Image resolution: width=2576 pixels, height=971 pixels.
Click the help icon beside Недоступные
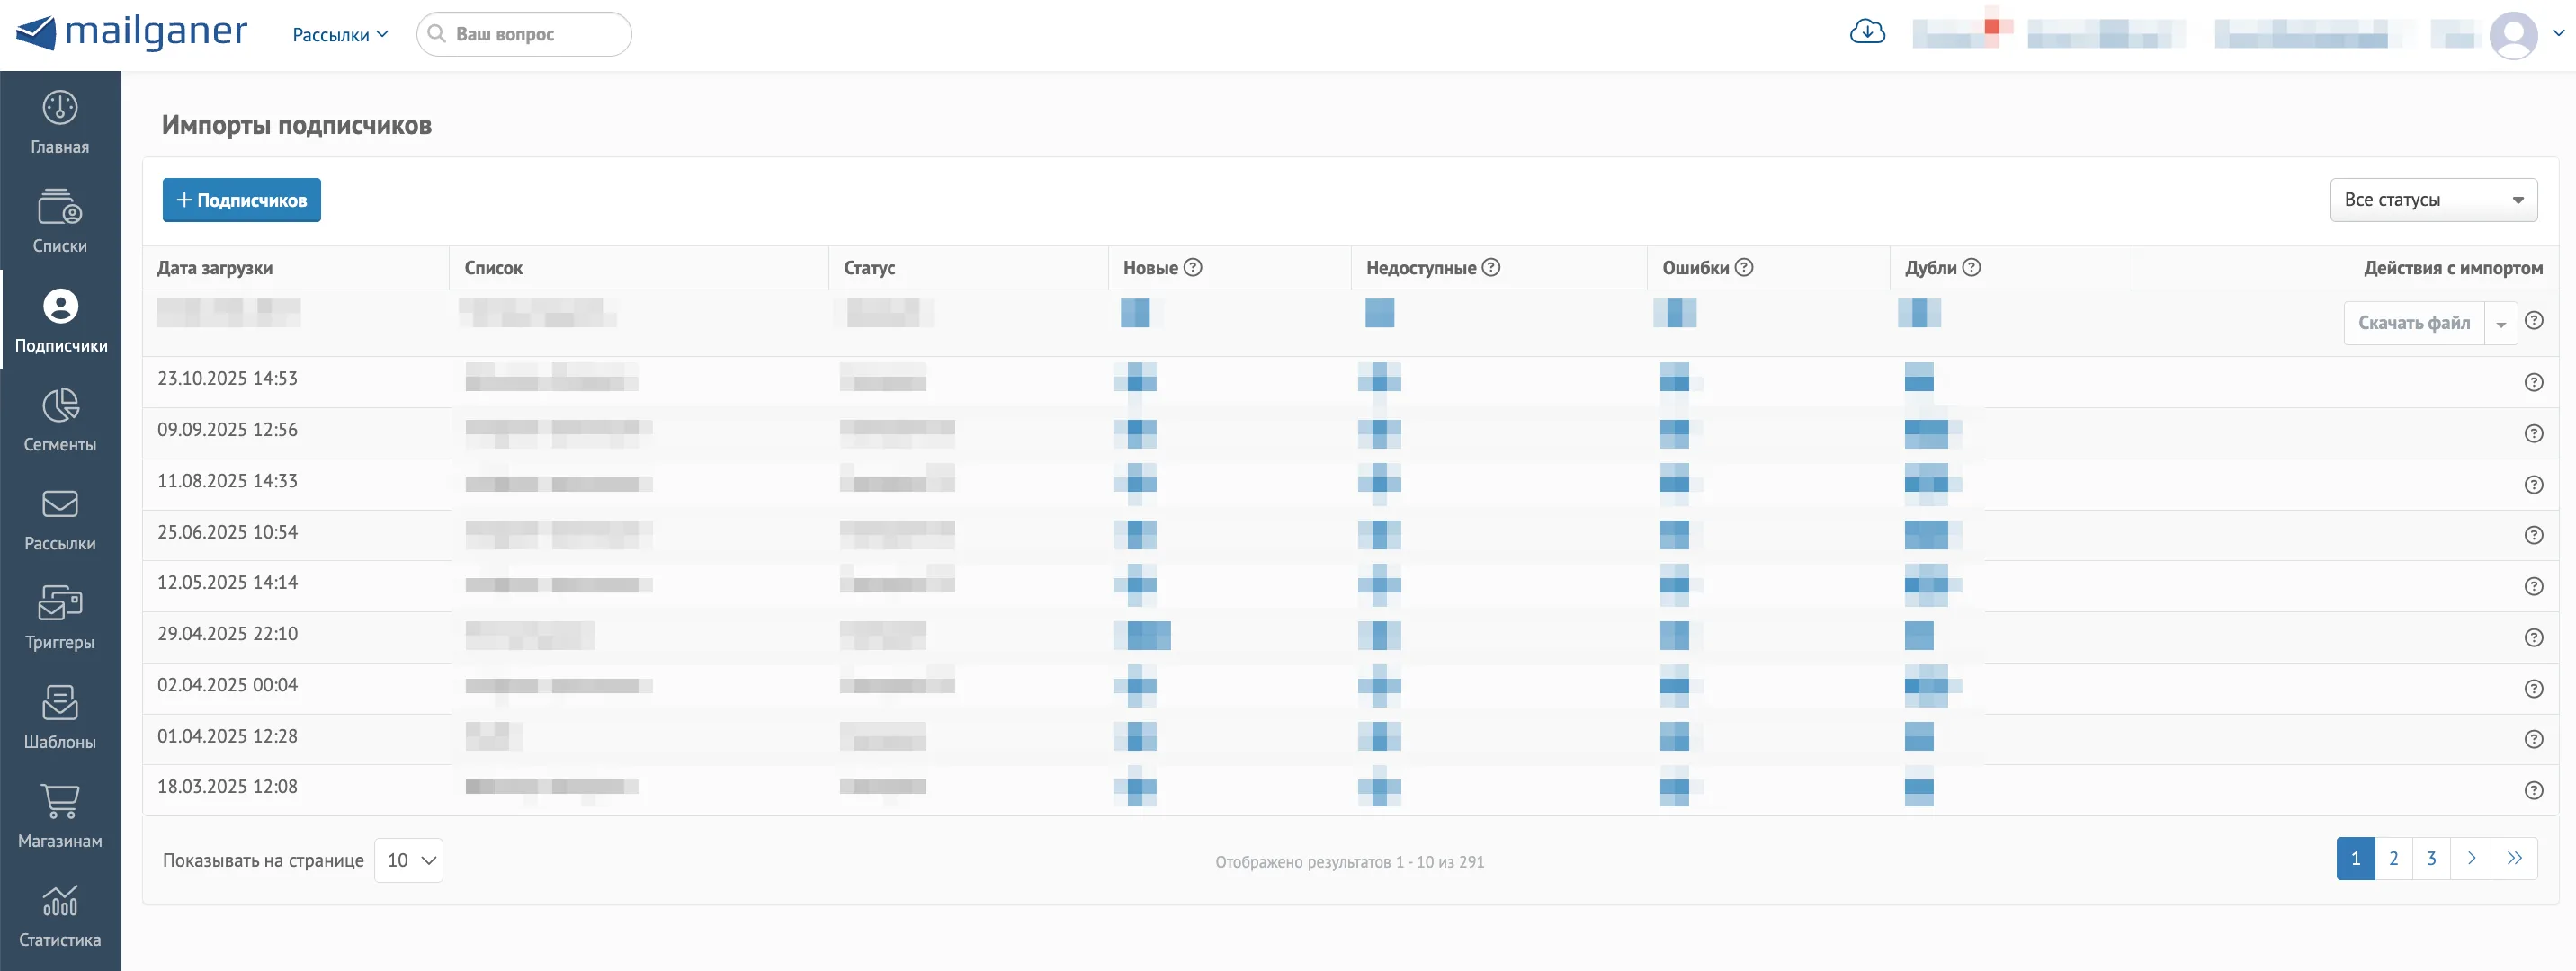point(1490,267)
